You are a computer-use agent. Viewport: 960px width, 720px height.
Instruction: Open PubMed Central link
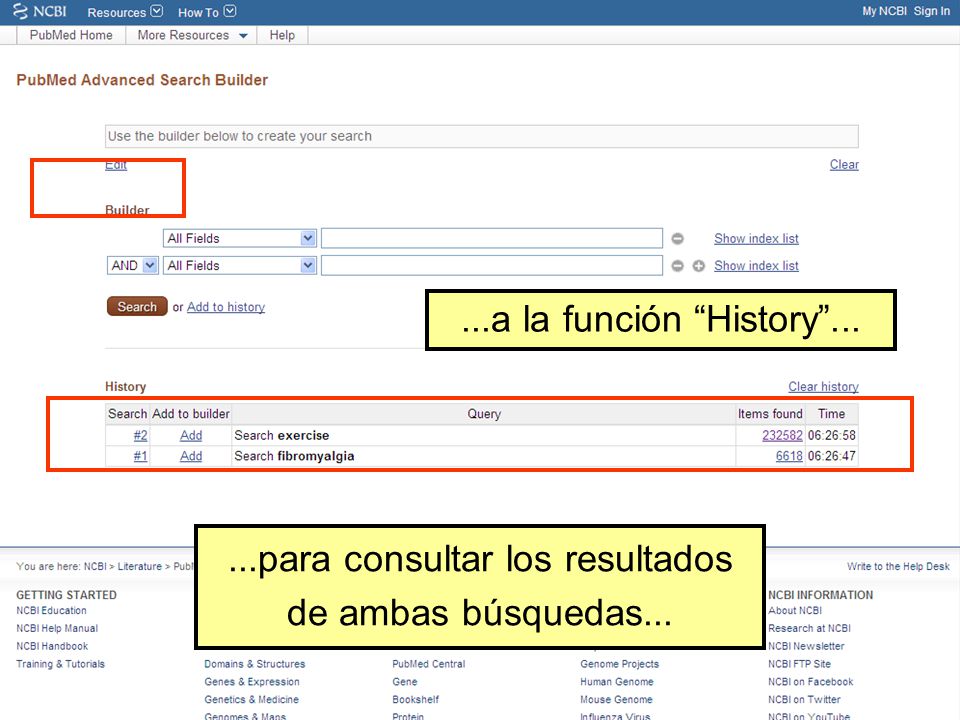[x=429, y=664]
